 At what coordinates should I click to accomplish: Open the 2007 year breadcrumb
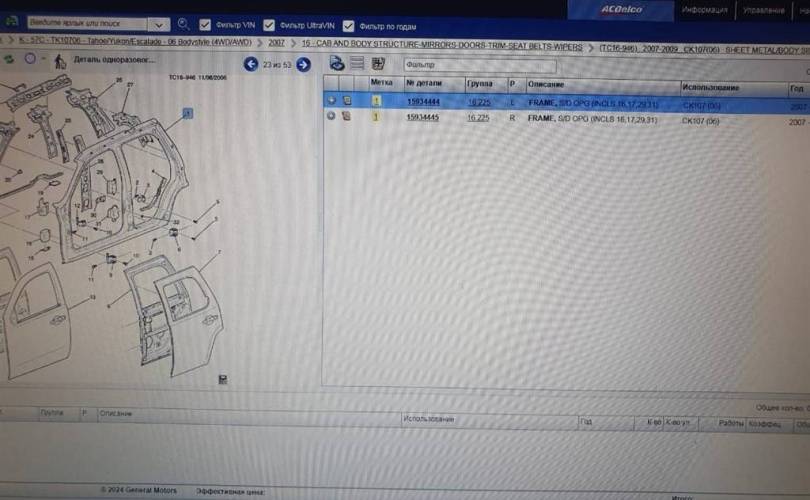[276, 45]
